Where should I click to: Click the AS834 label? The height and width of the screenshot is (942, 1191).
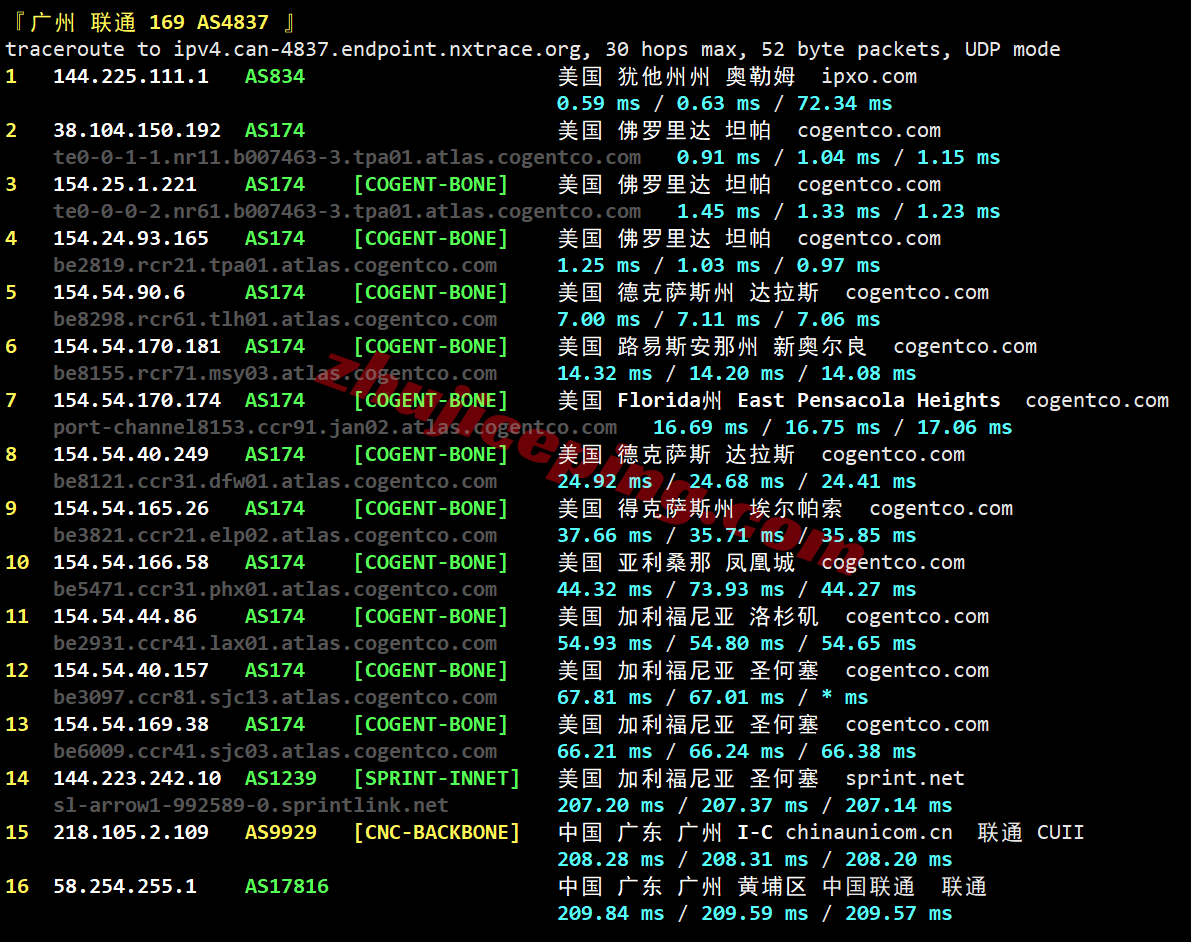(274, 76)
